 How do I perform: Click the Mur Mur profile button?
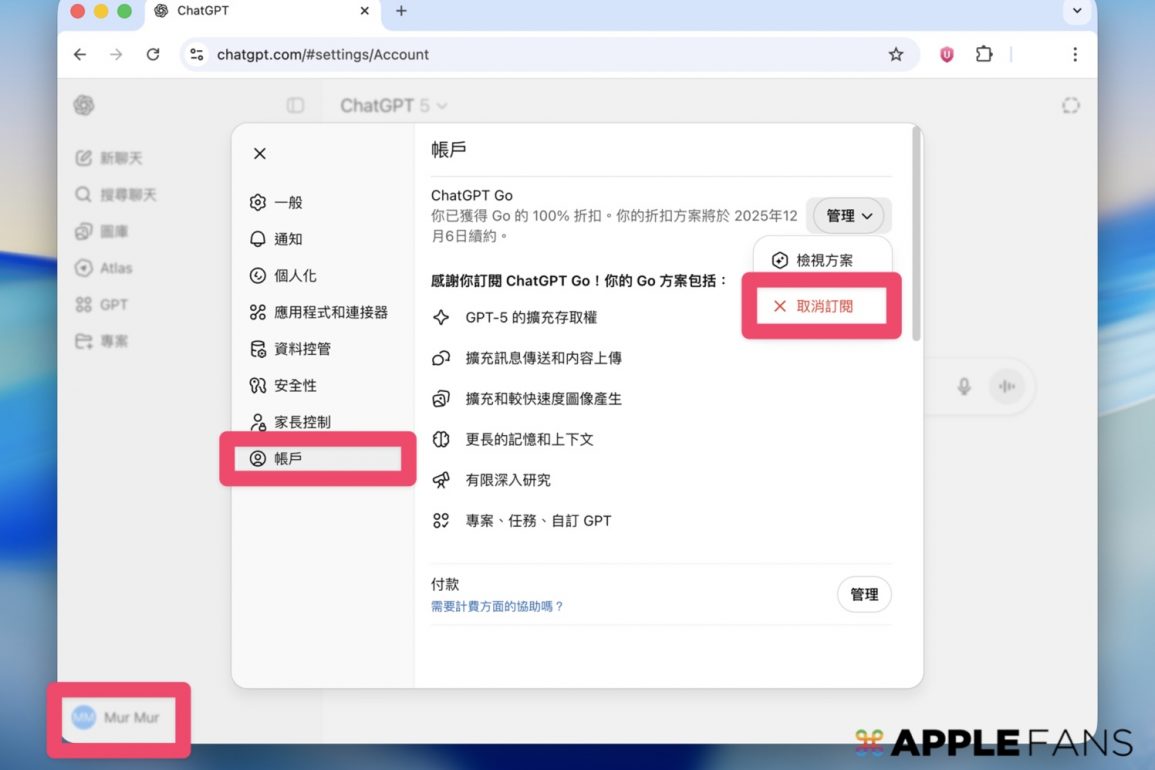coord(118,717)
